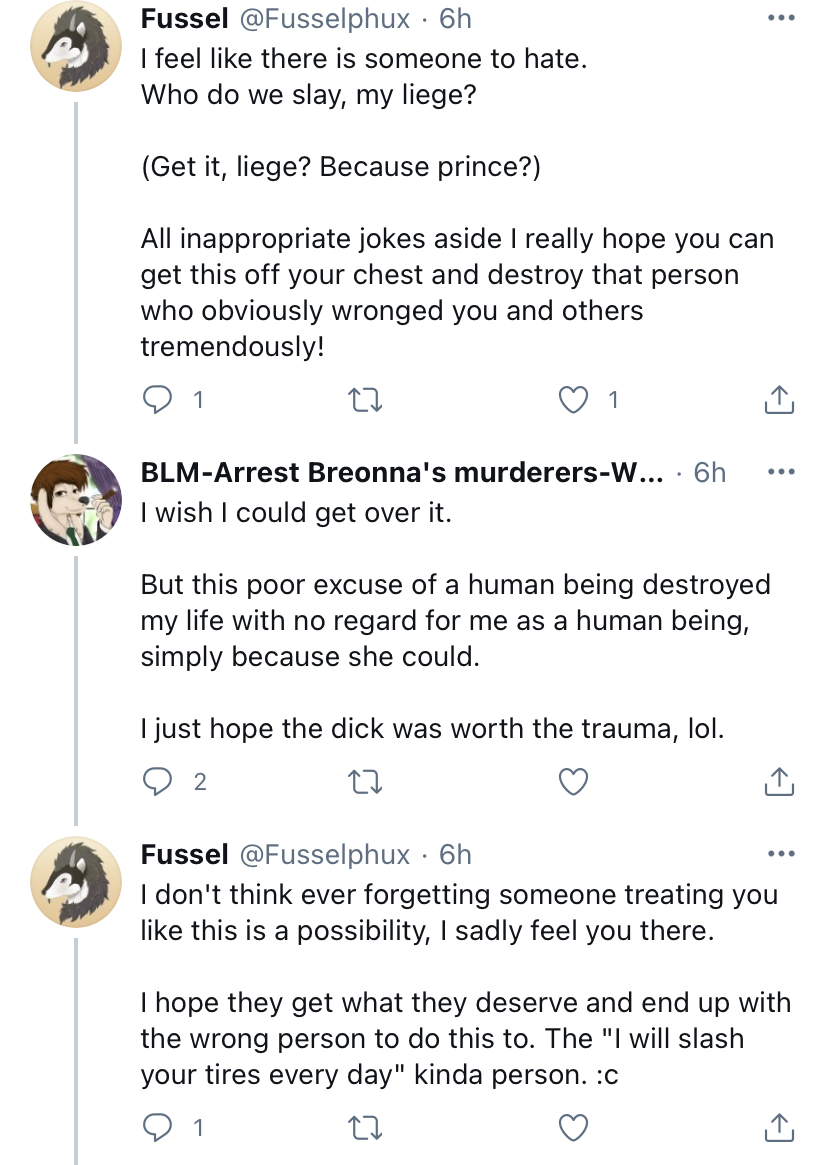
Task: Open the BLM-Arrest Breonna's murderers display name
Action: pyautogui.click(x=401, y=473)
